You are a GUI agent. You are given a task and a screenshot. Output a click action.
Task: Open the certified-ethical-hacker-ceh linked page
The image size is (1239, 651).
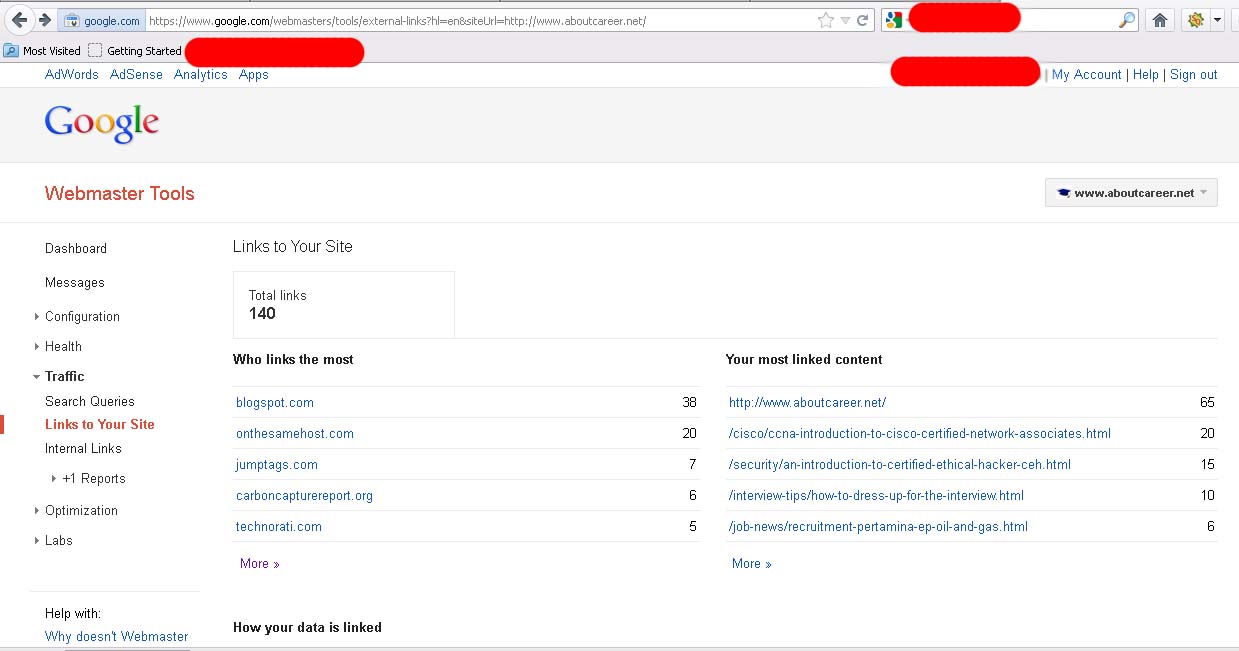(x=900, y=465)
